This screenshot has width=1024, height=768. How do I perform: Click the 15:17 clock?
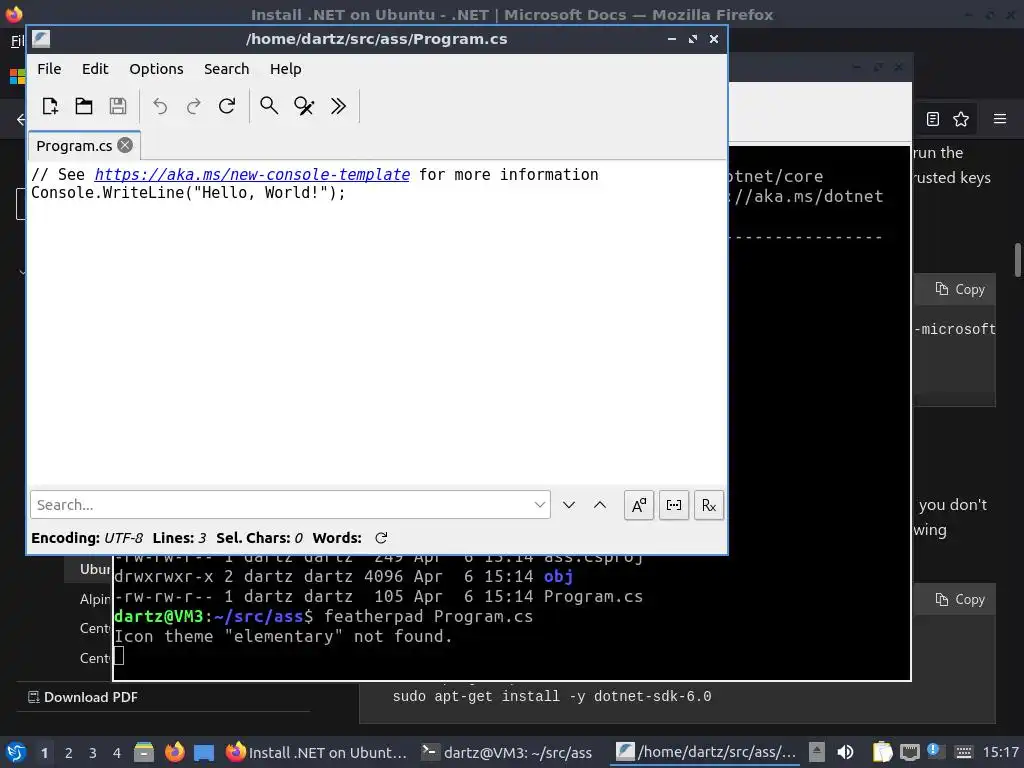(1000, 752)
